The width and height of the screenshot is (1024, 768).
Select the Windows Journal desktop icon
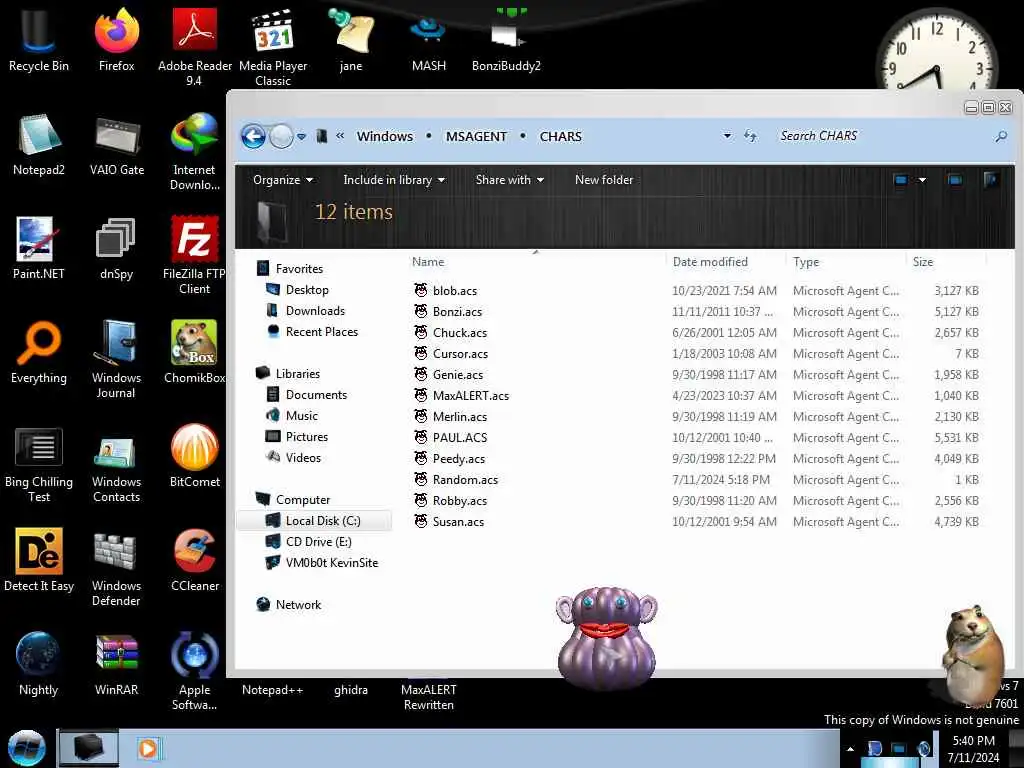point(116,359)
